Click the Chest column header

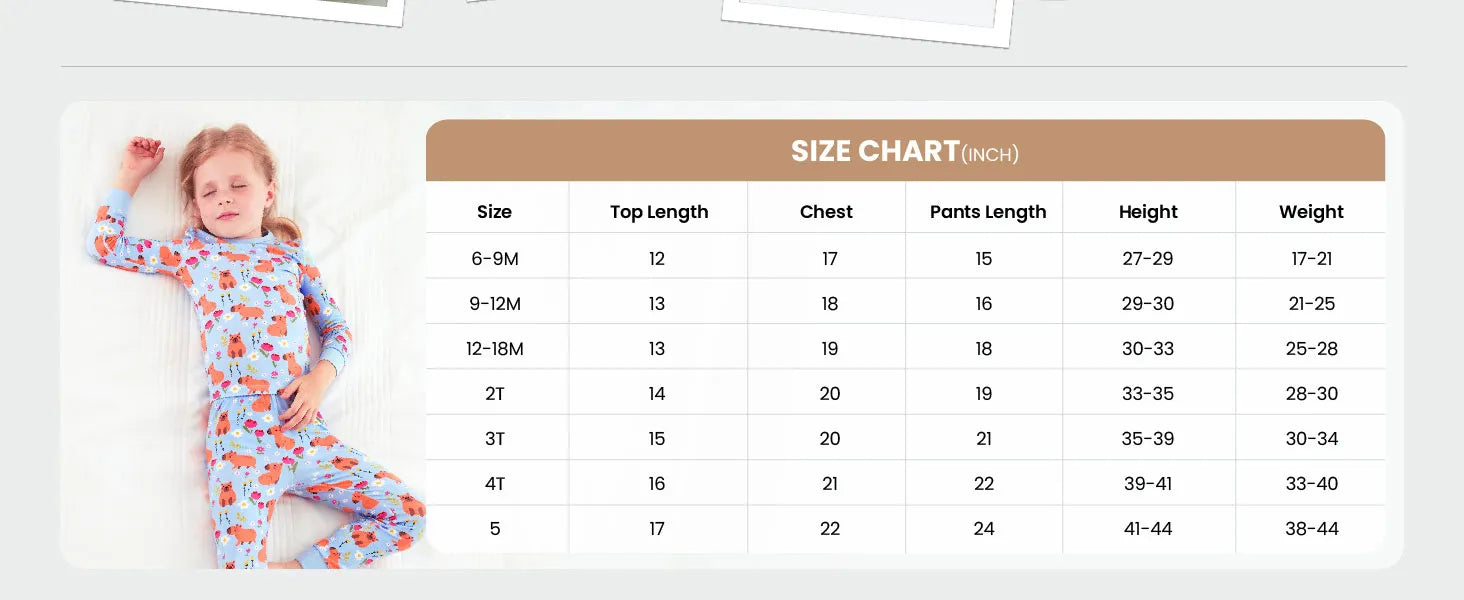(826, 212)
